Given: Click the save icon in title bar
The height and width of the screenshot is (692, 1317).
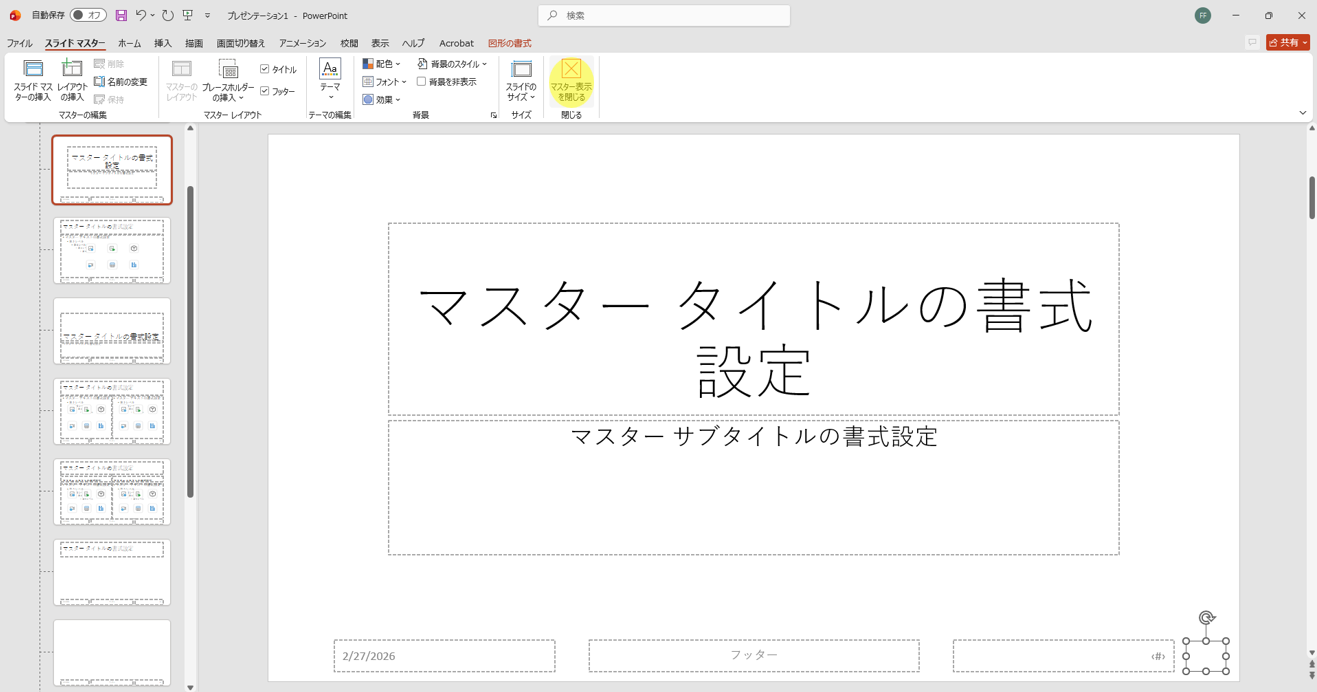Looking at the screenshot, I should [121, 16].
